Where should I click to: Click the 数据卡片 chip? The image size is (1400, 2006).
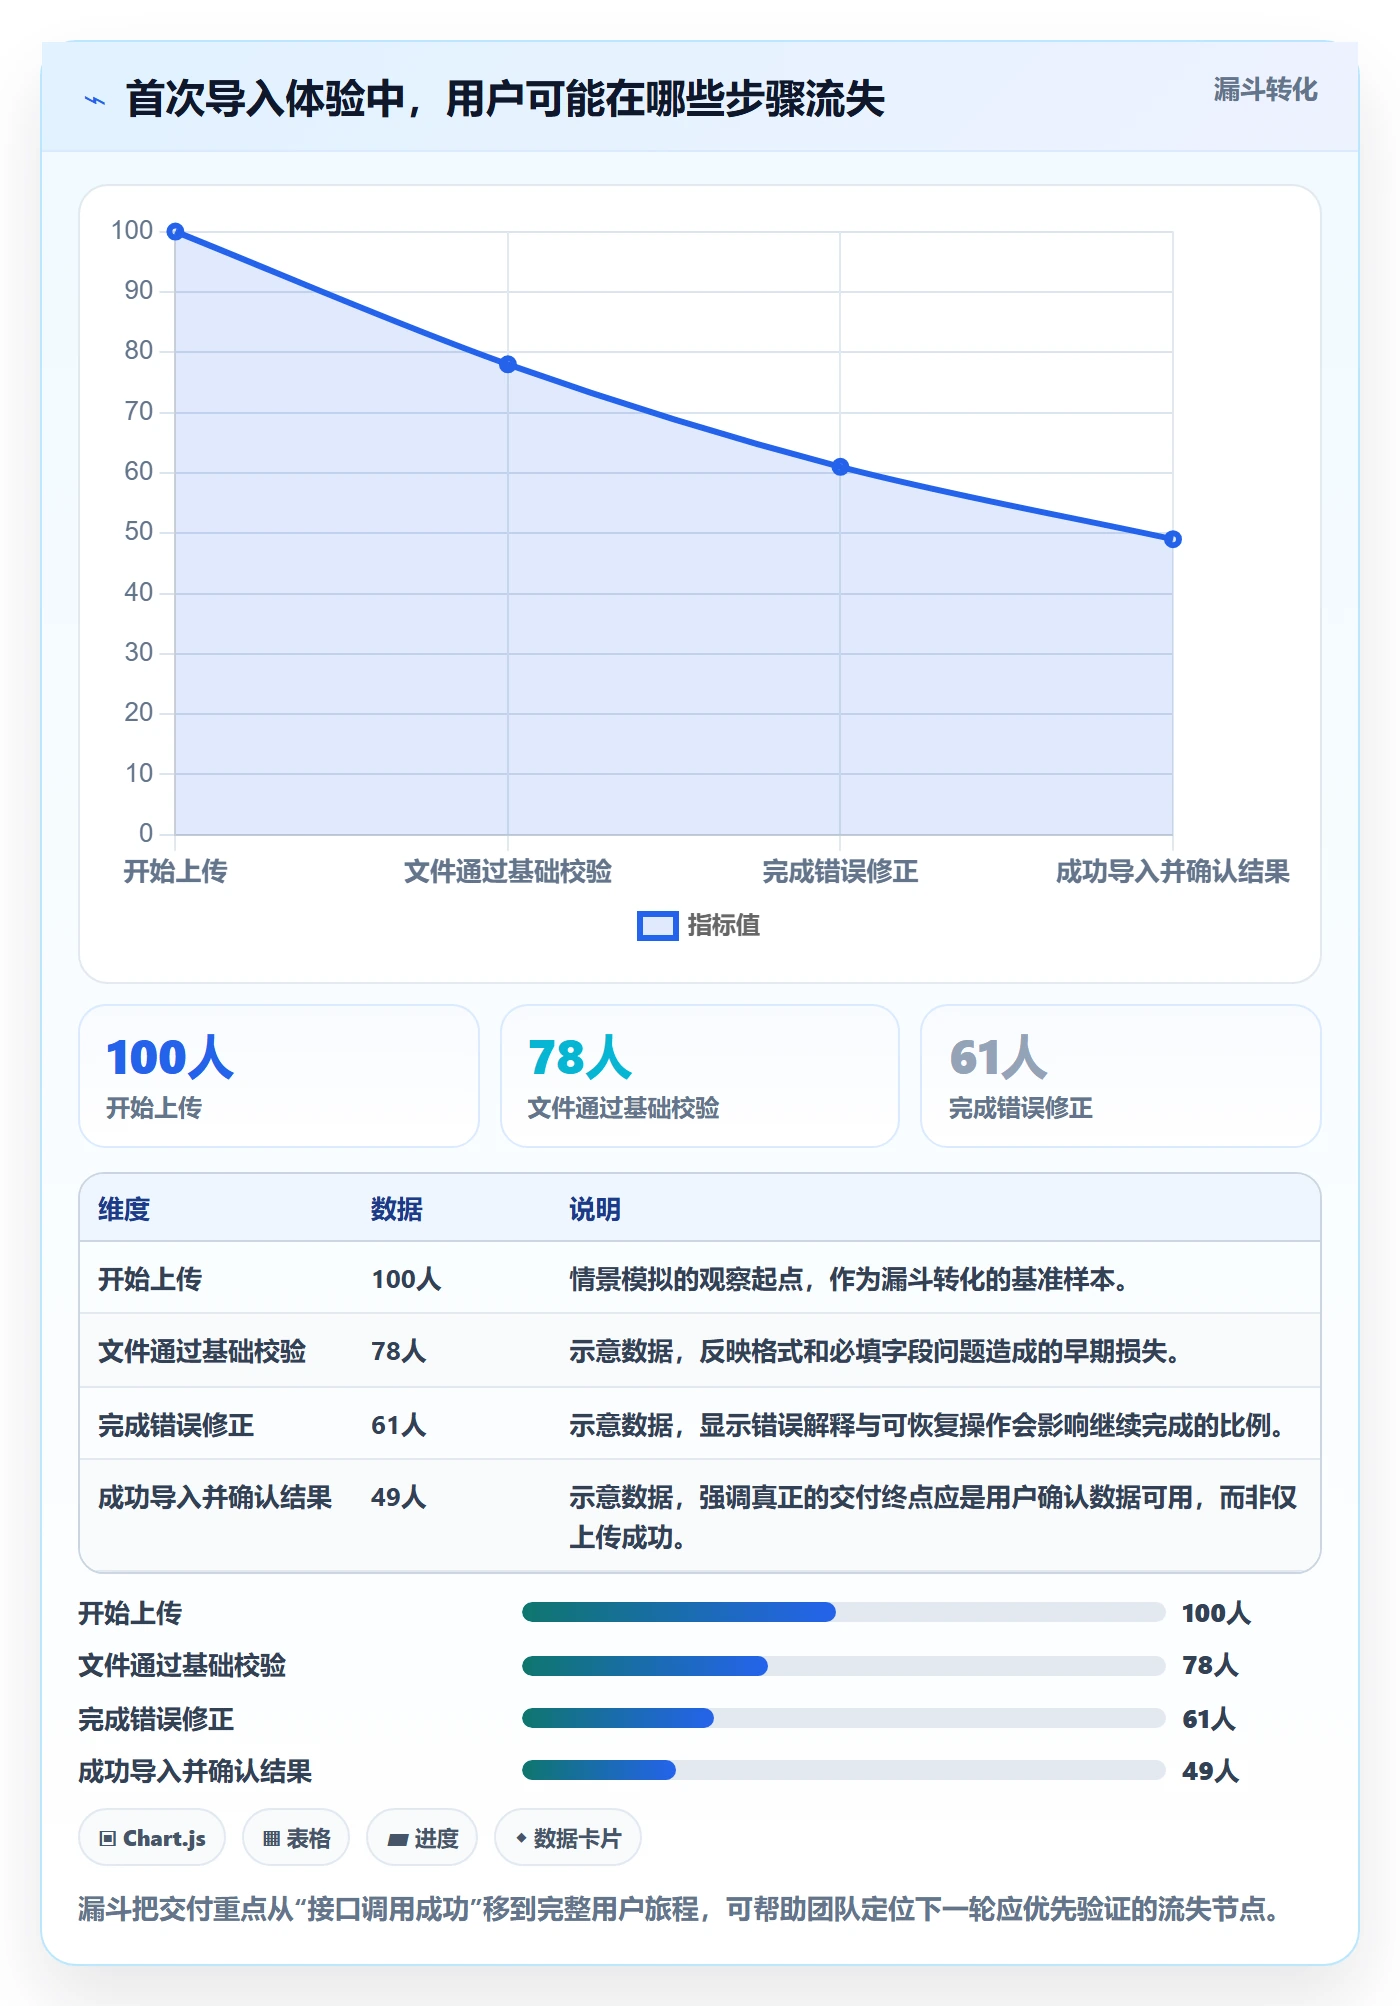(x=568, y=1838)
